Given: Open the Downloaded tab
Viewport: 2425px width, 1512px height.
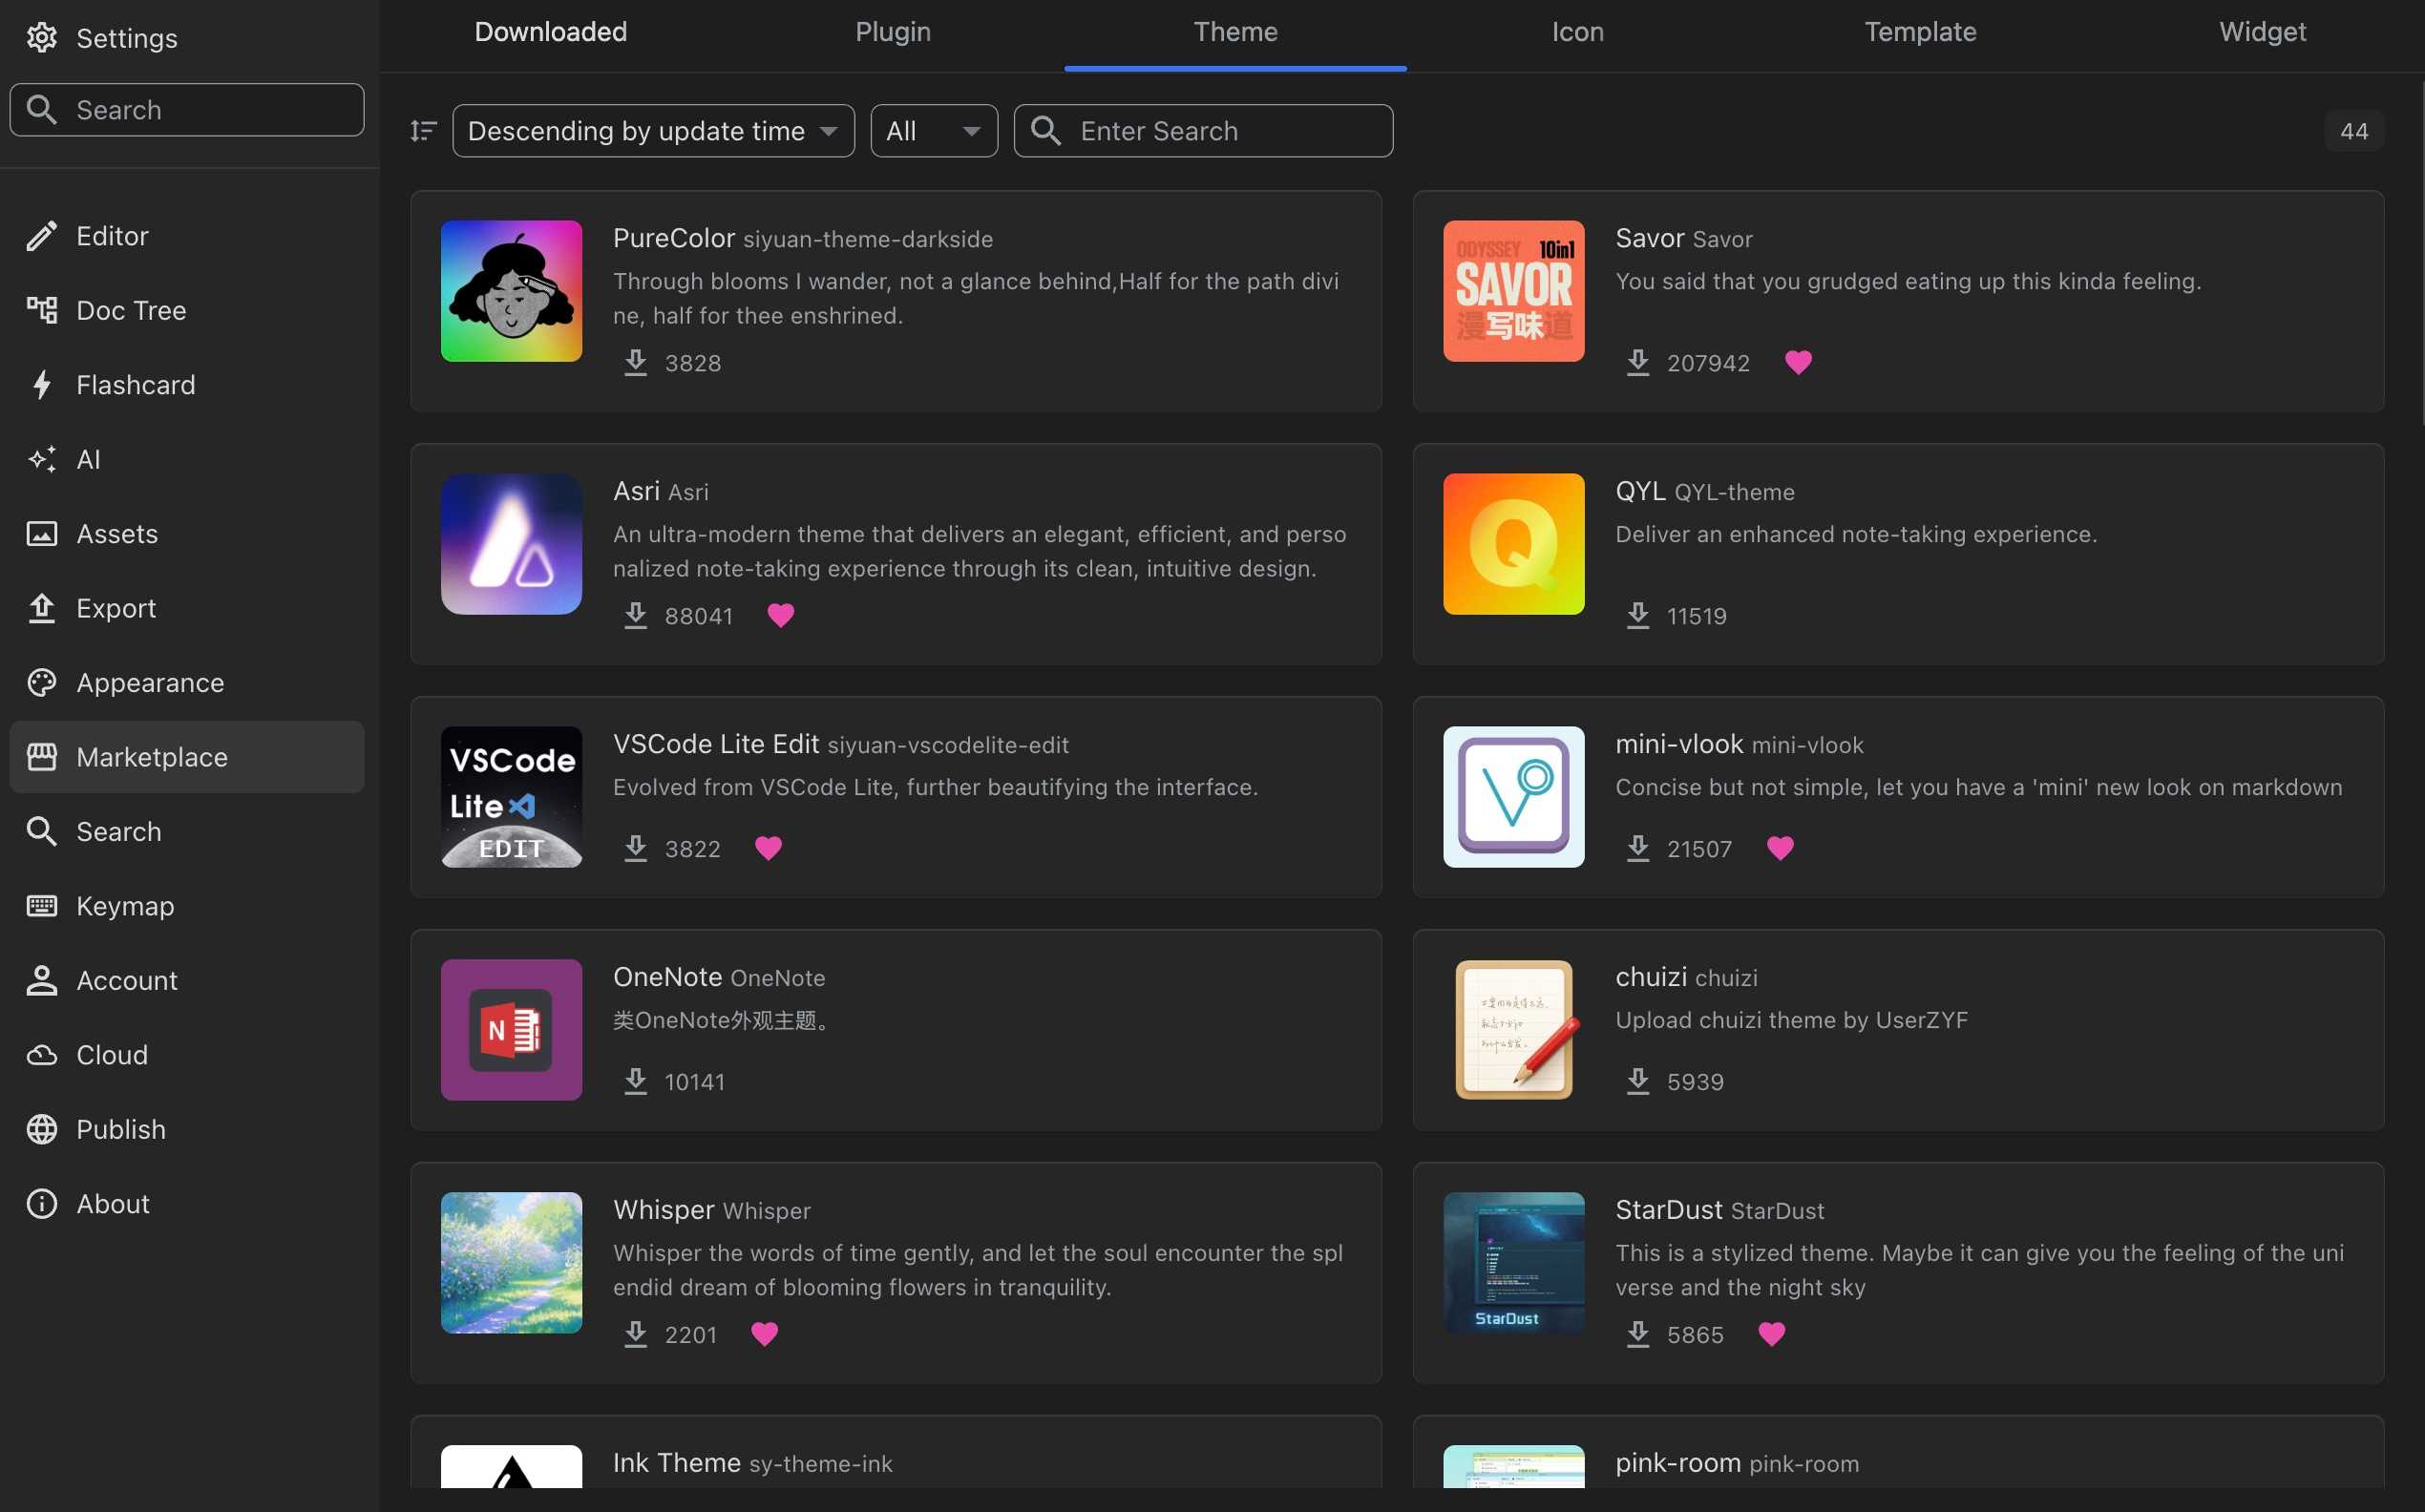Looking at the screenshot, I should point(551,32).
